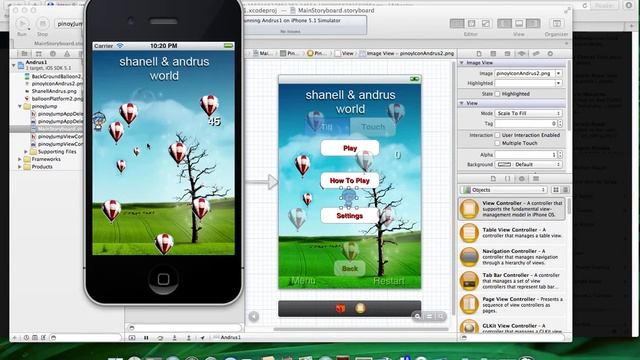The image size is (640, 360).
Task: Switch object library to list view
Action: [566, 190]
